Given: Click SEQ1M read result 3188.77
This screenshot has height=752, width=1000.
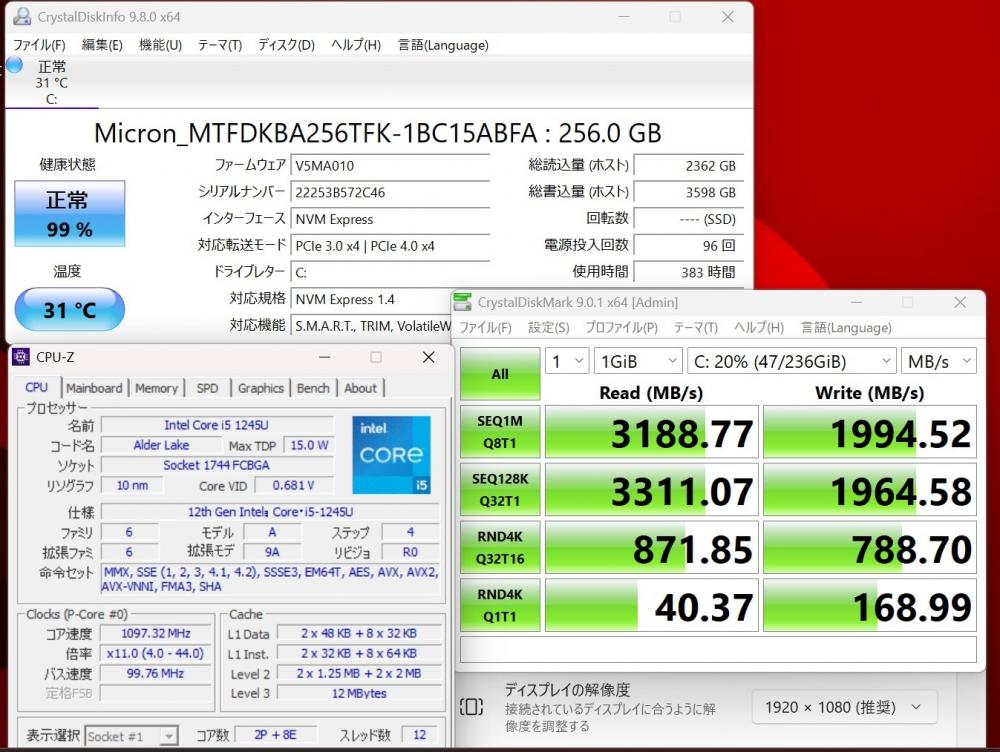Looking at the screenshot, I should (x=651, y=432).
